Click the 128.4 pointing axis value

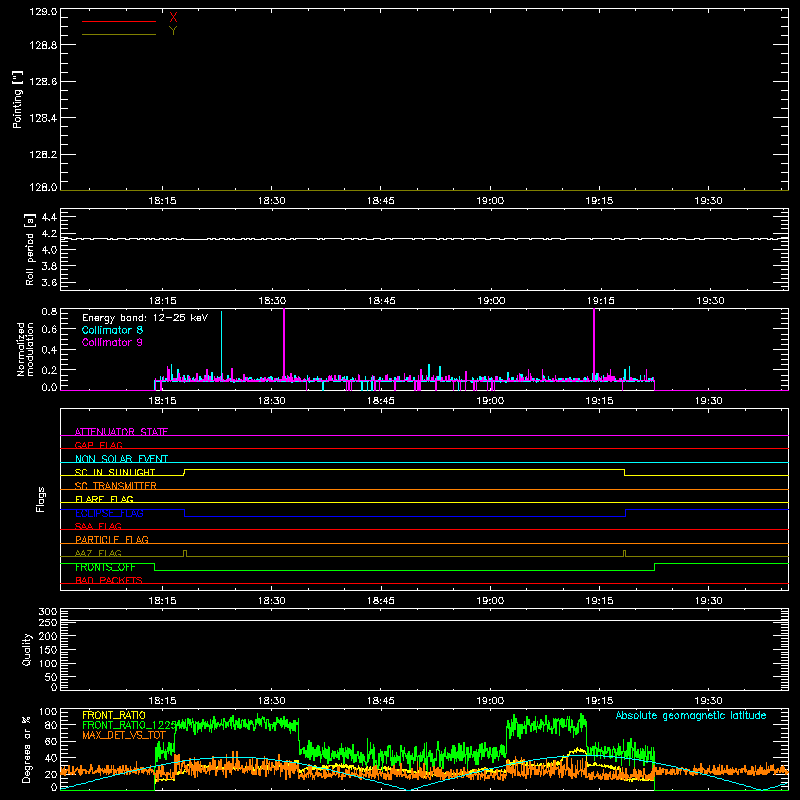[x=43, y=118]
